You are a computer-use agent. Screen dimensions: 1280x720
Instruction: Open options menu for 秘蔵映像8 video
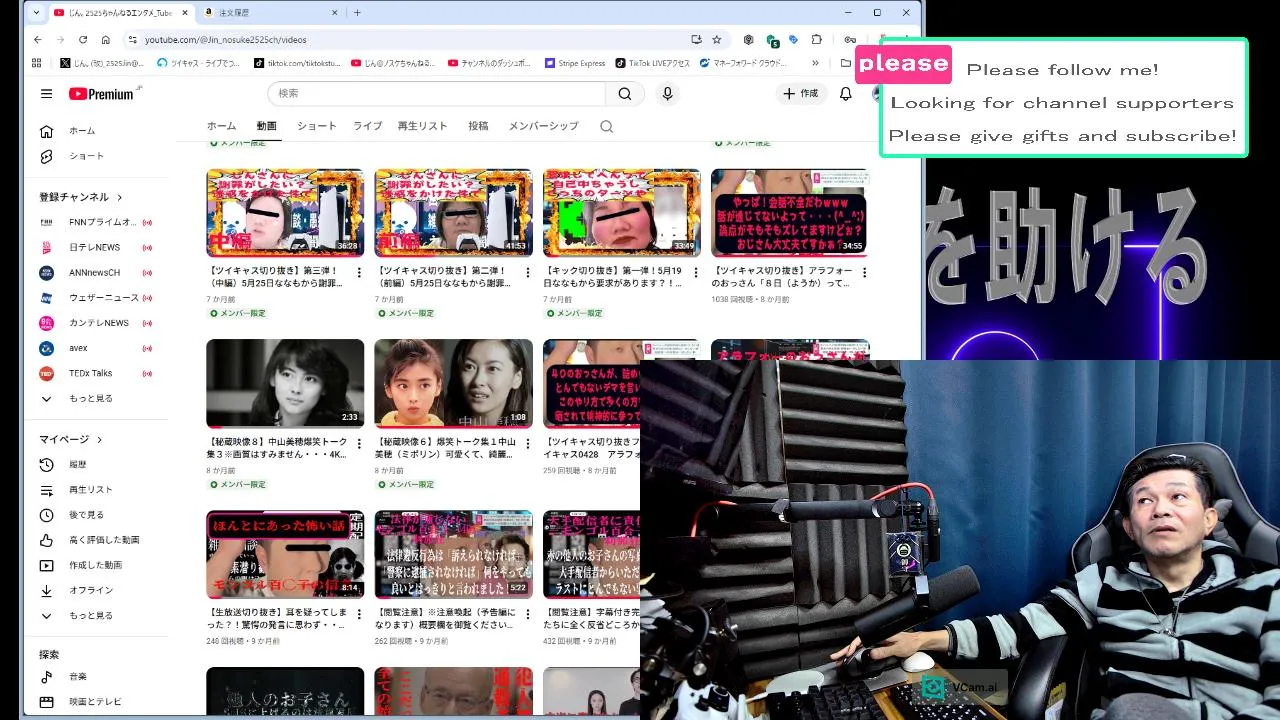point(359,443)
